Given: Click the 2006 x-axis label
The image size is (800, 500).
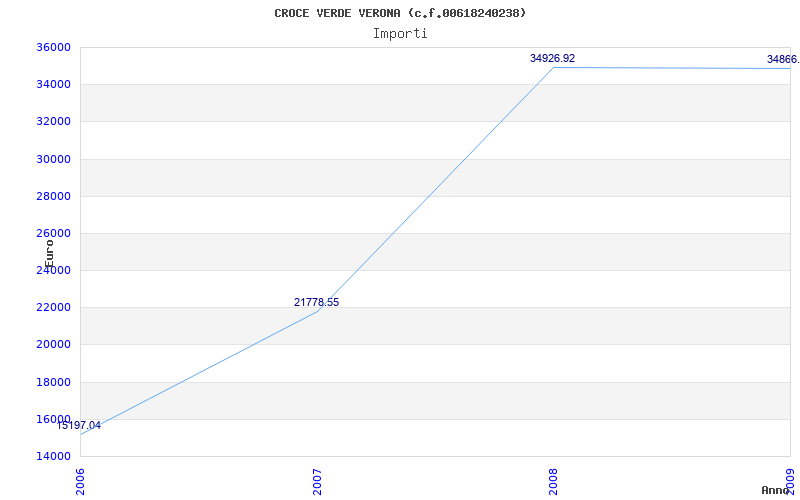Looking at the screenshot, I should tap(80, 482).
